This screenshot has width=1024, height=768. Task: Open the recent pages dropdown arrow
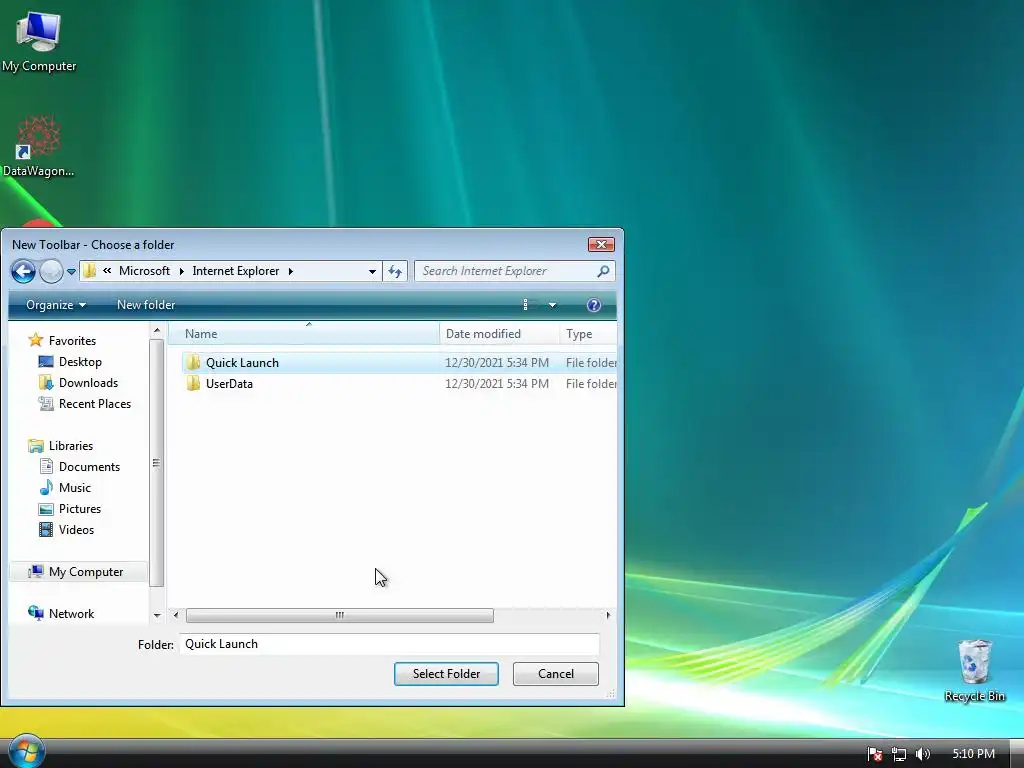click(x=71, y=272)
